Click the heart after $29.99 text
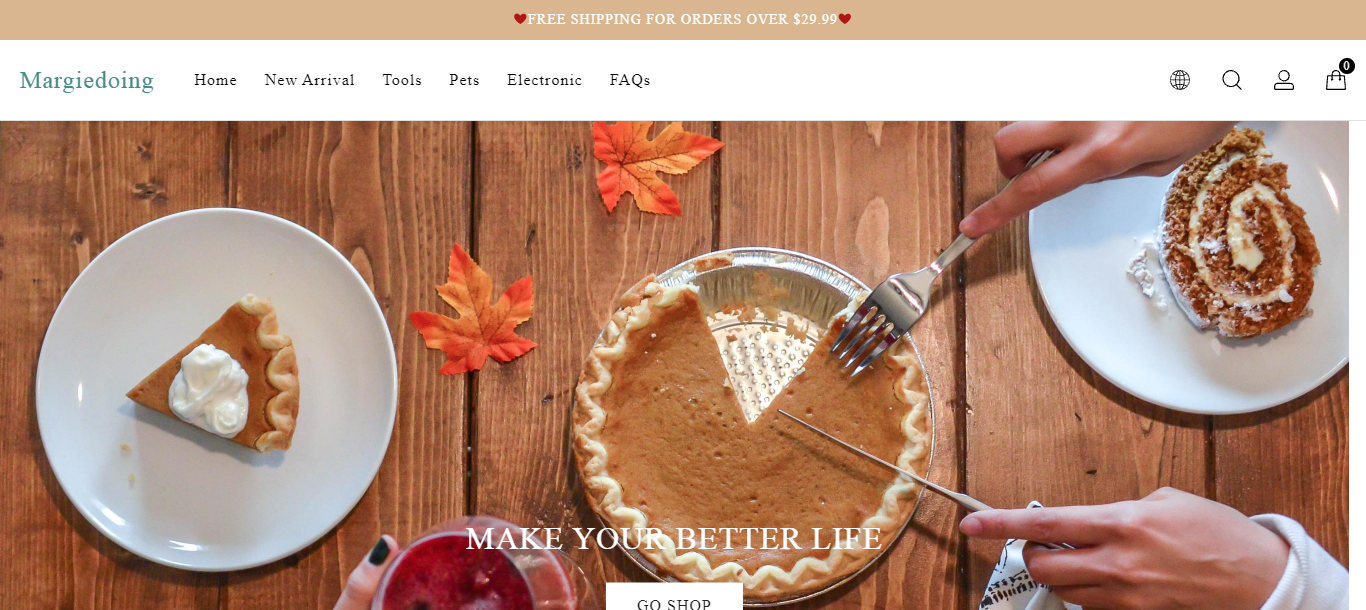 pos(845,19)
